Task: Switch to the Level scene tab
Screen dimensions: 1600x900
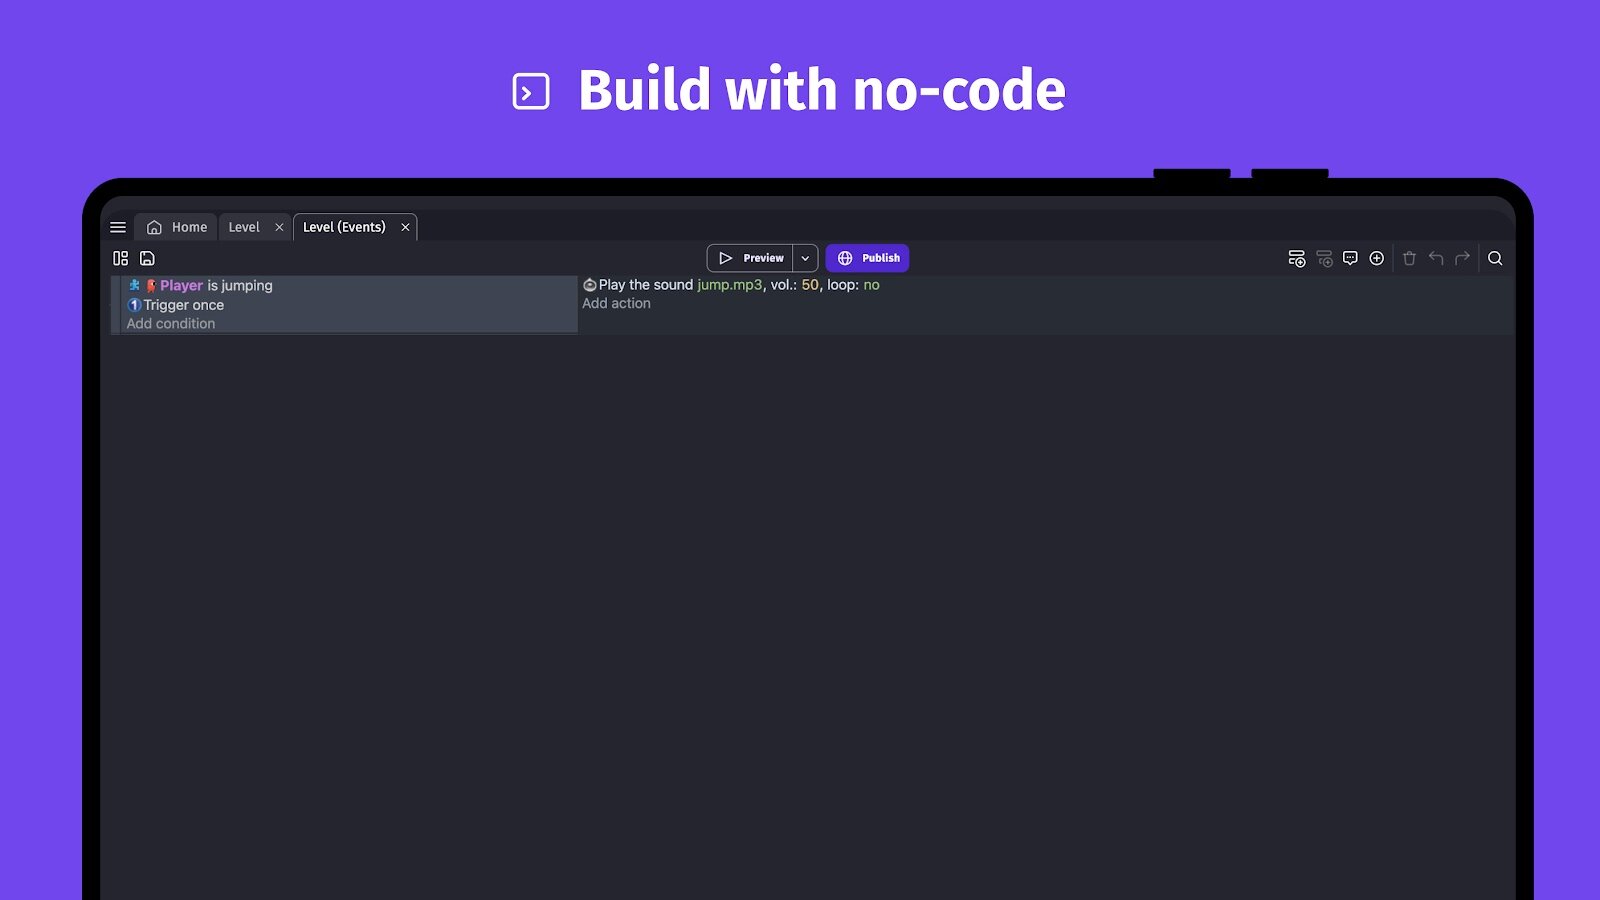Action: click(244, 227)
